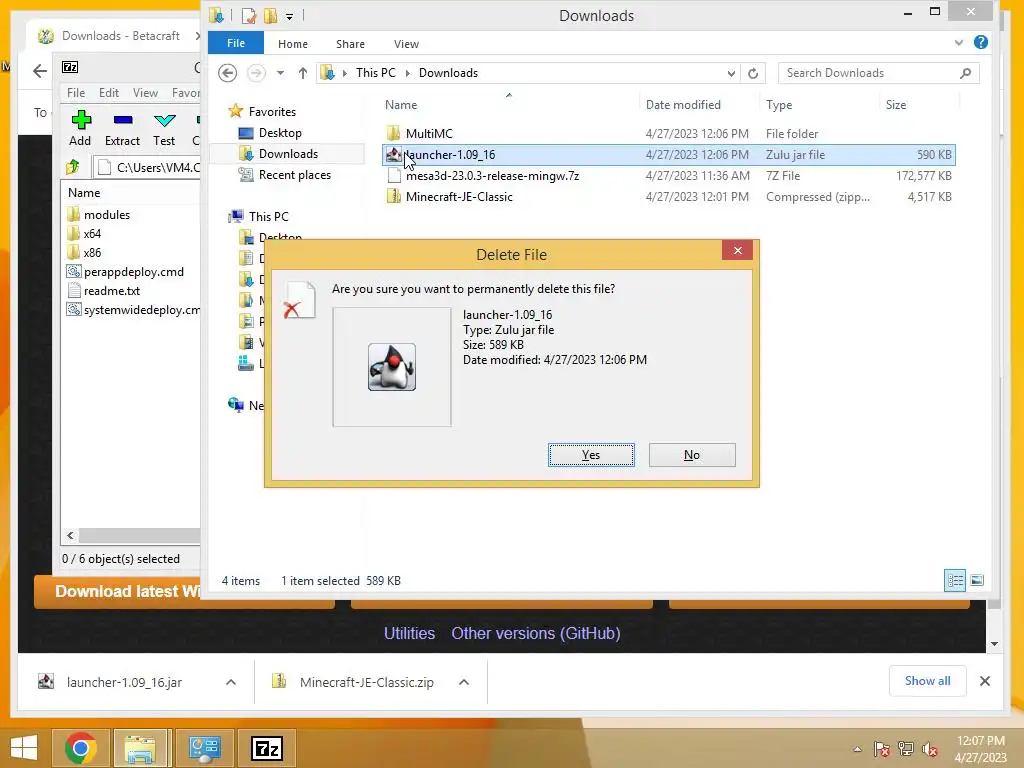The image size is (1024, 768).
Task: Refresh the Downloads folder view
Action: click(753, 73)
